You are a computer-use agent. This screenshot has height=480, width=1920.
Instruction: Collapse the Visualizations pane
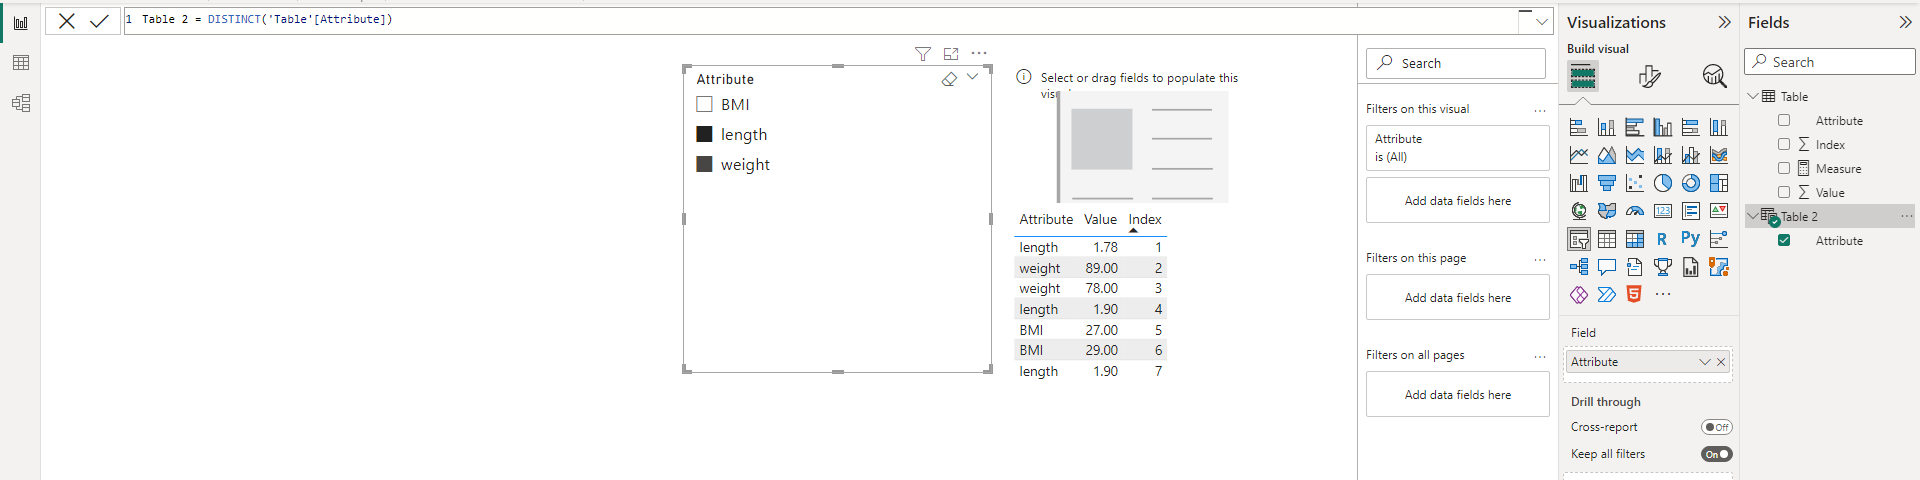click(x=1724, y=22)
